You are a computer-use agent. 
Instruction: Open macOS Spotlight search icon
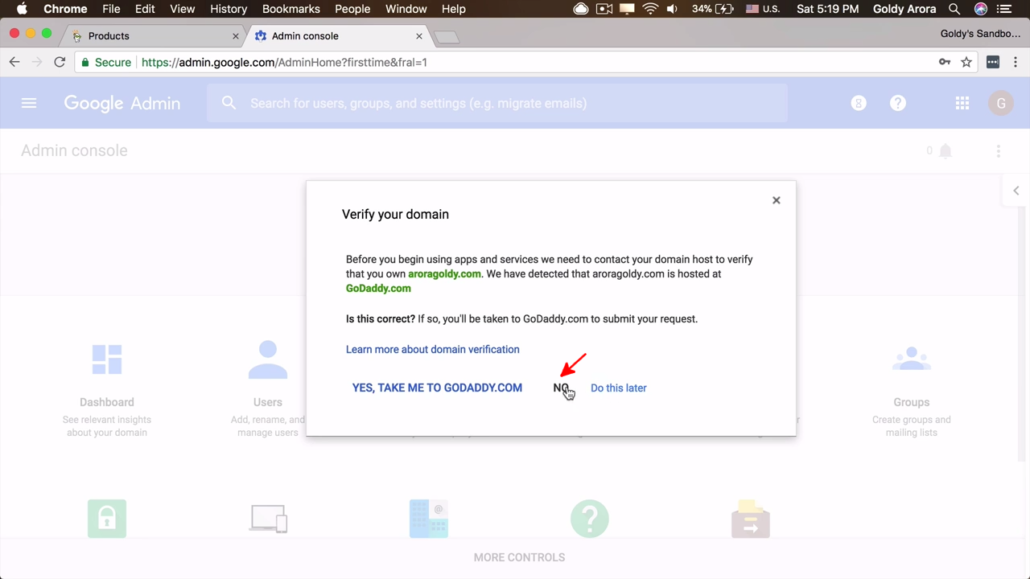(x=954, y=9)
